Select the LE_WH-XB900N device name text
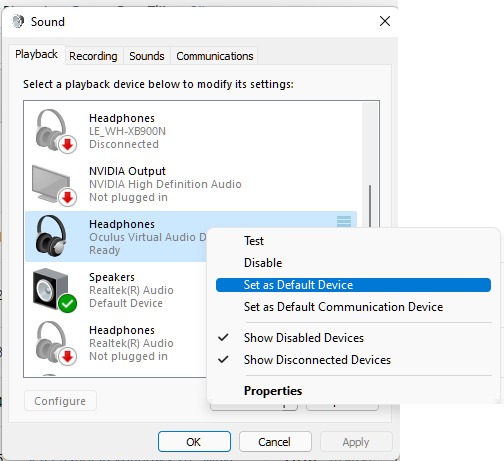The width and height of the screenshot is (504, 461). (127, 131)
